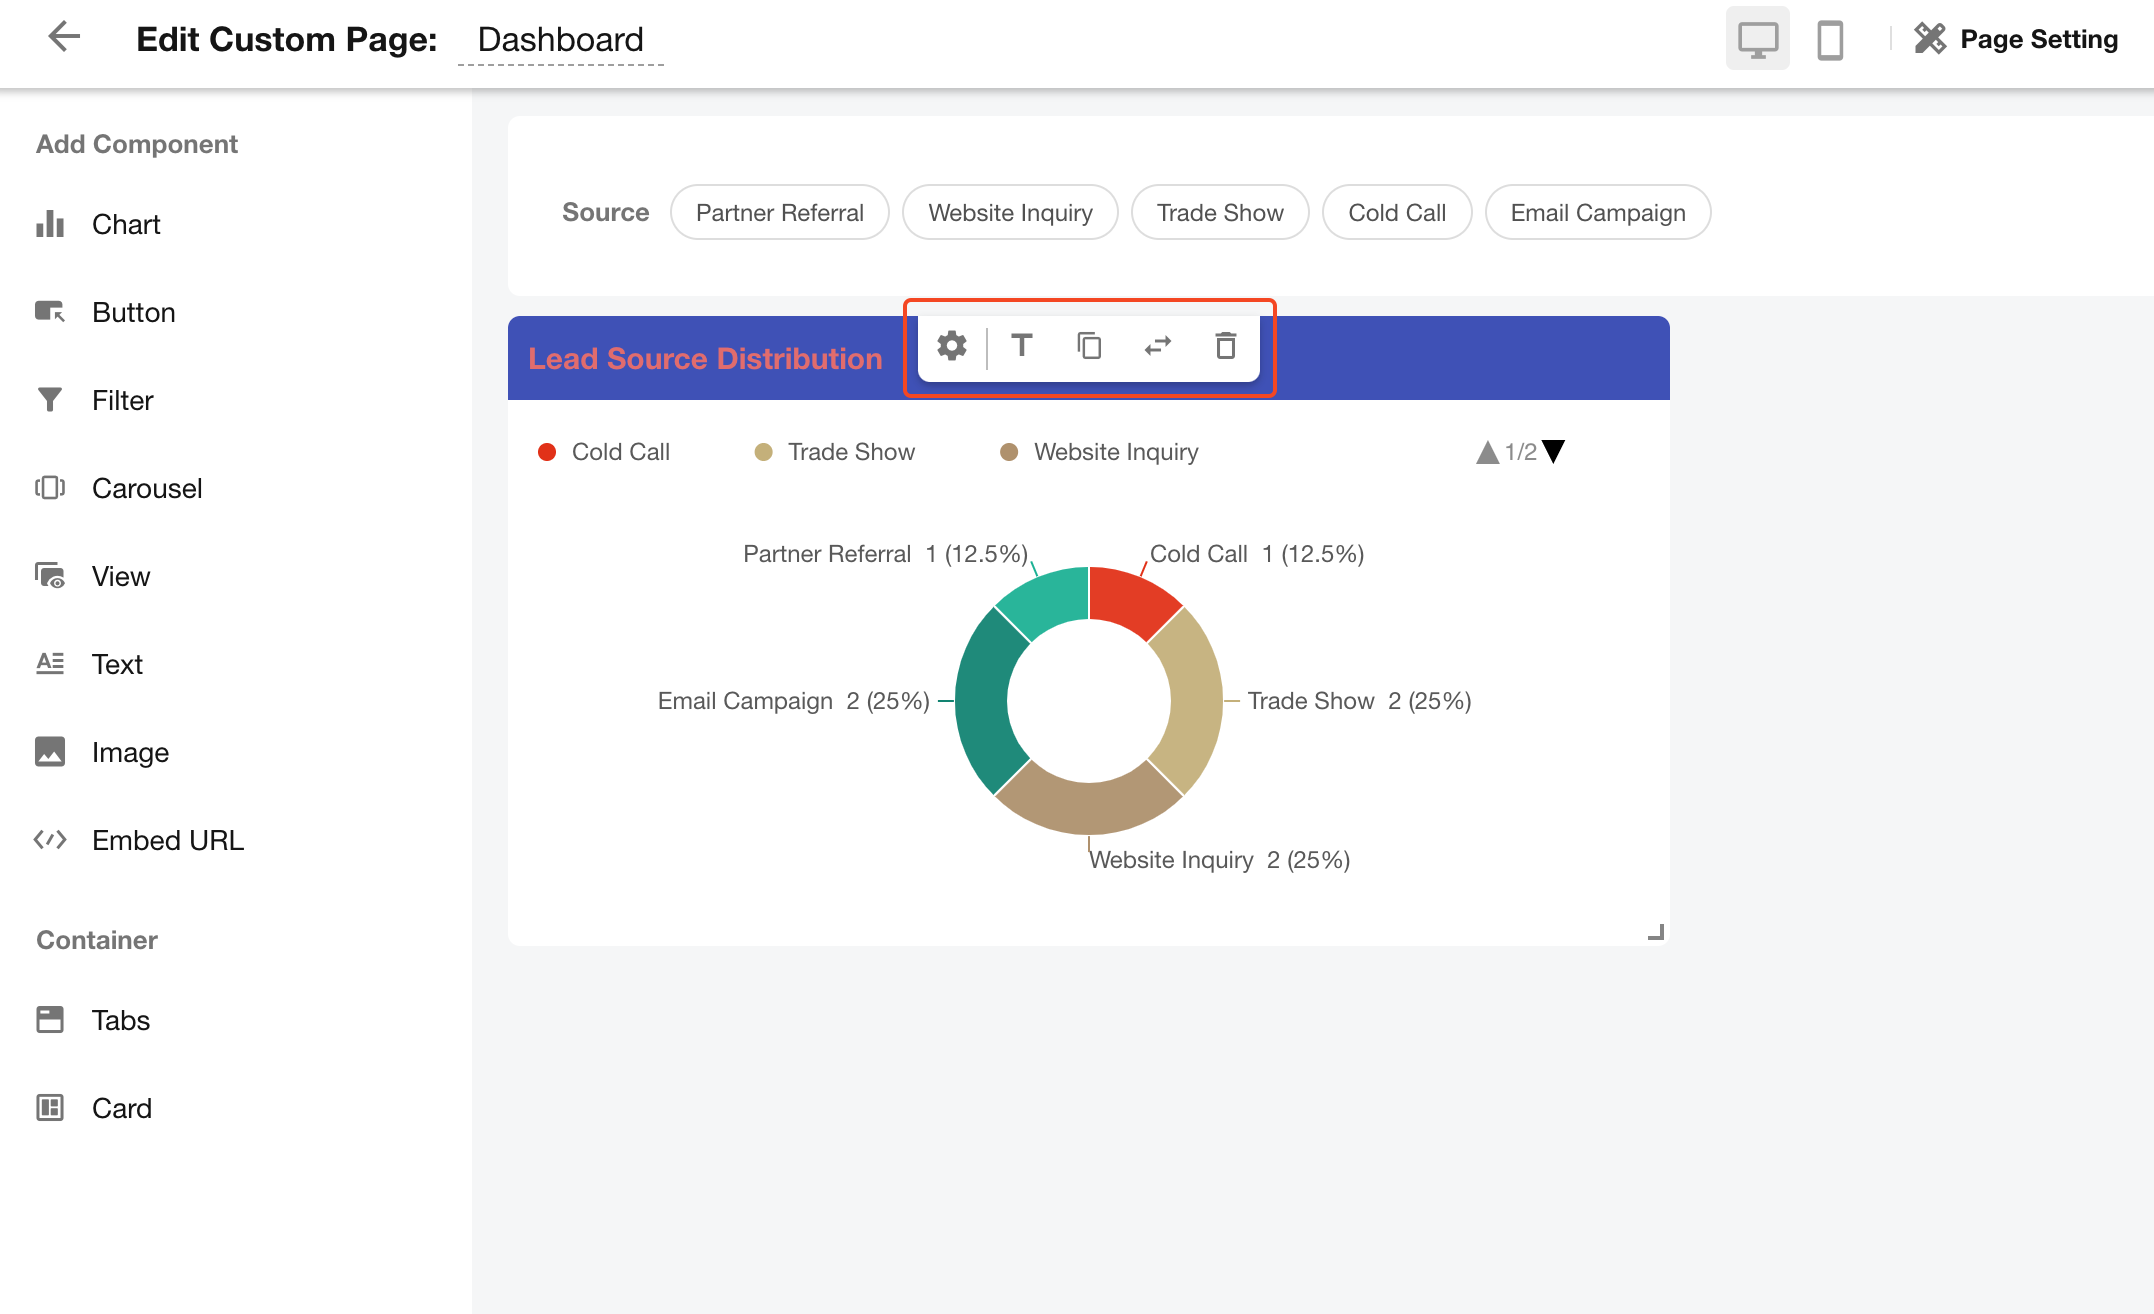
Task: Go to next legend page arrow
Action: pos(1553,452)
